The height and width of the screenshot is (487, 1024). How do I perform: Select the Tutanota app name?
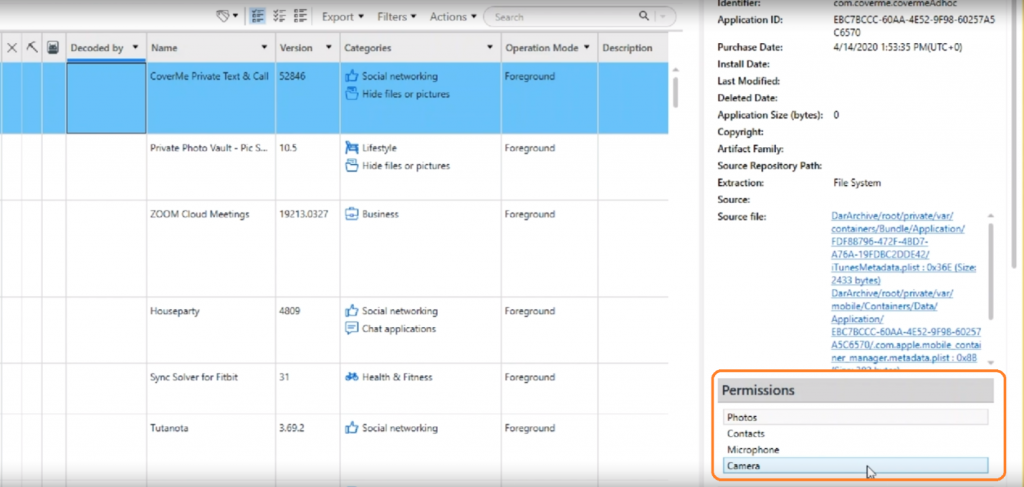click(168, 429)
